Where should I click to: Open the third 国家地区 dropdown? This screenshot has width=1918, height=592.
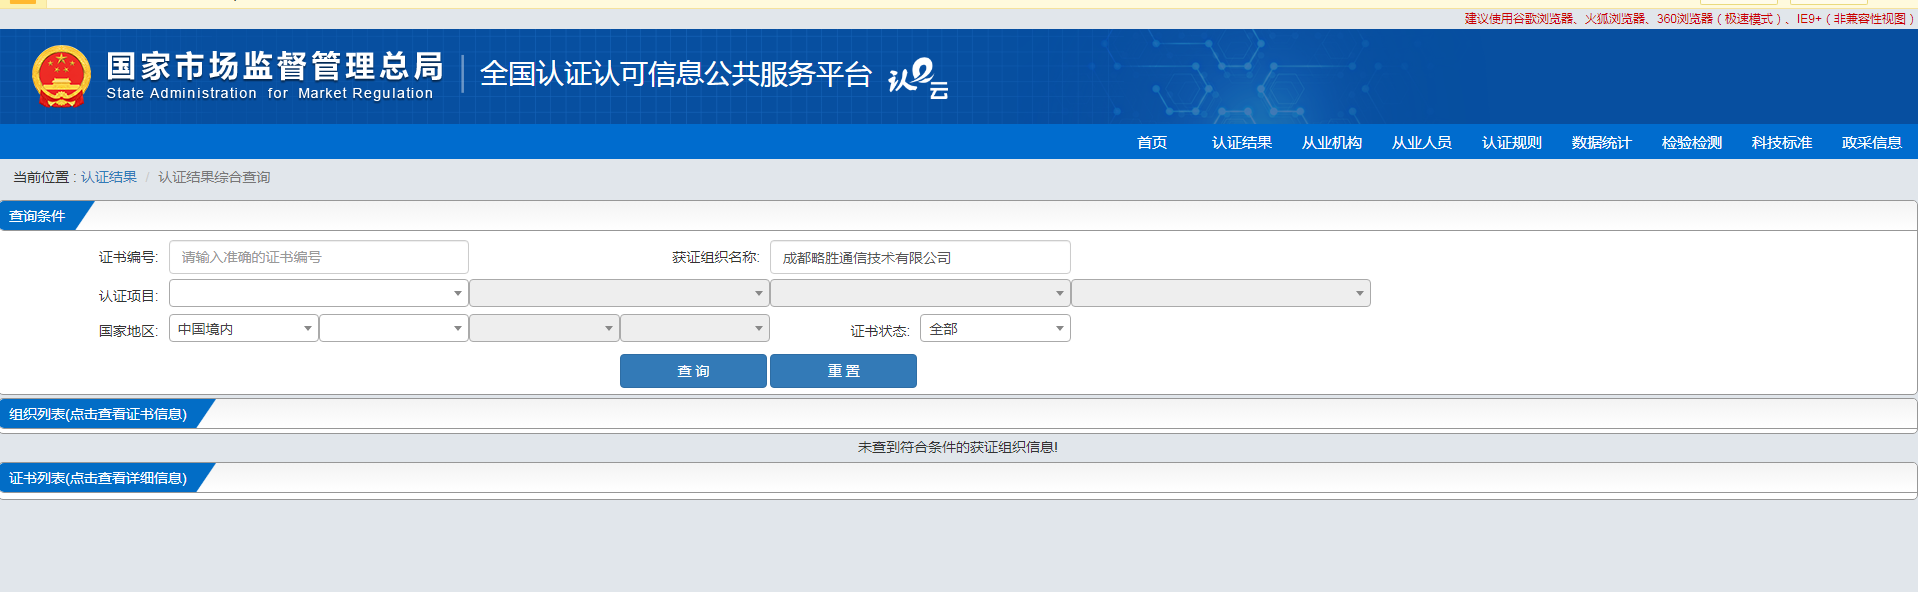[x=544, y=328]
